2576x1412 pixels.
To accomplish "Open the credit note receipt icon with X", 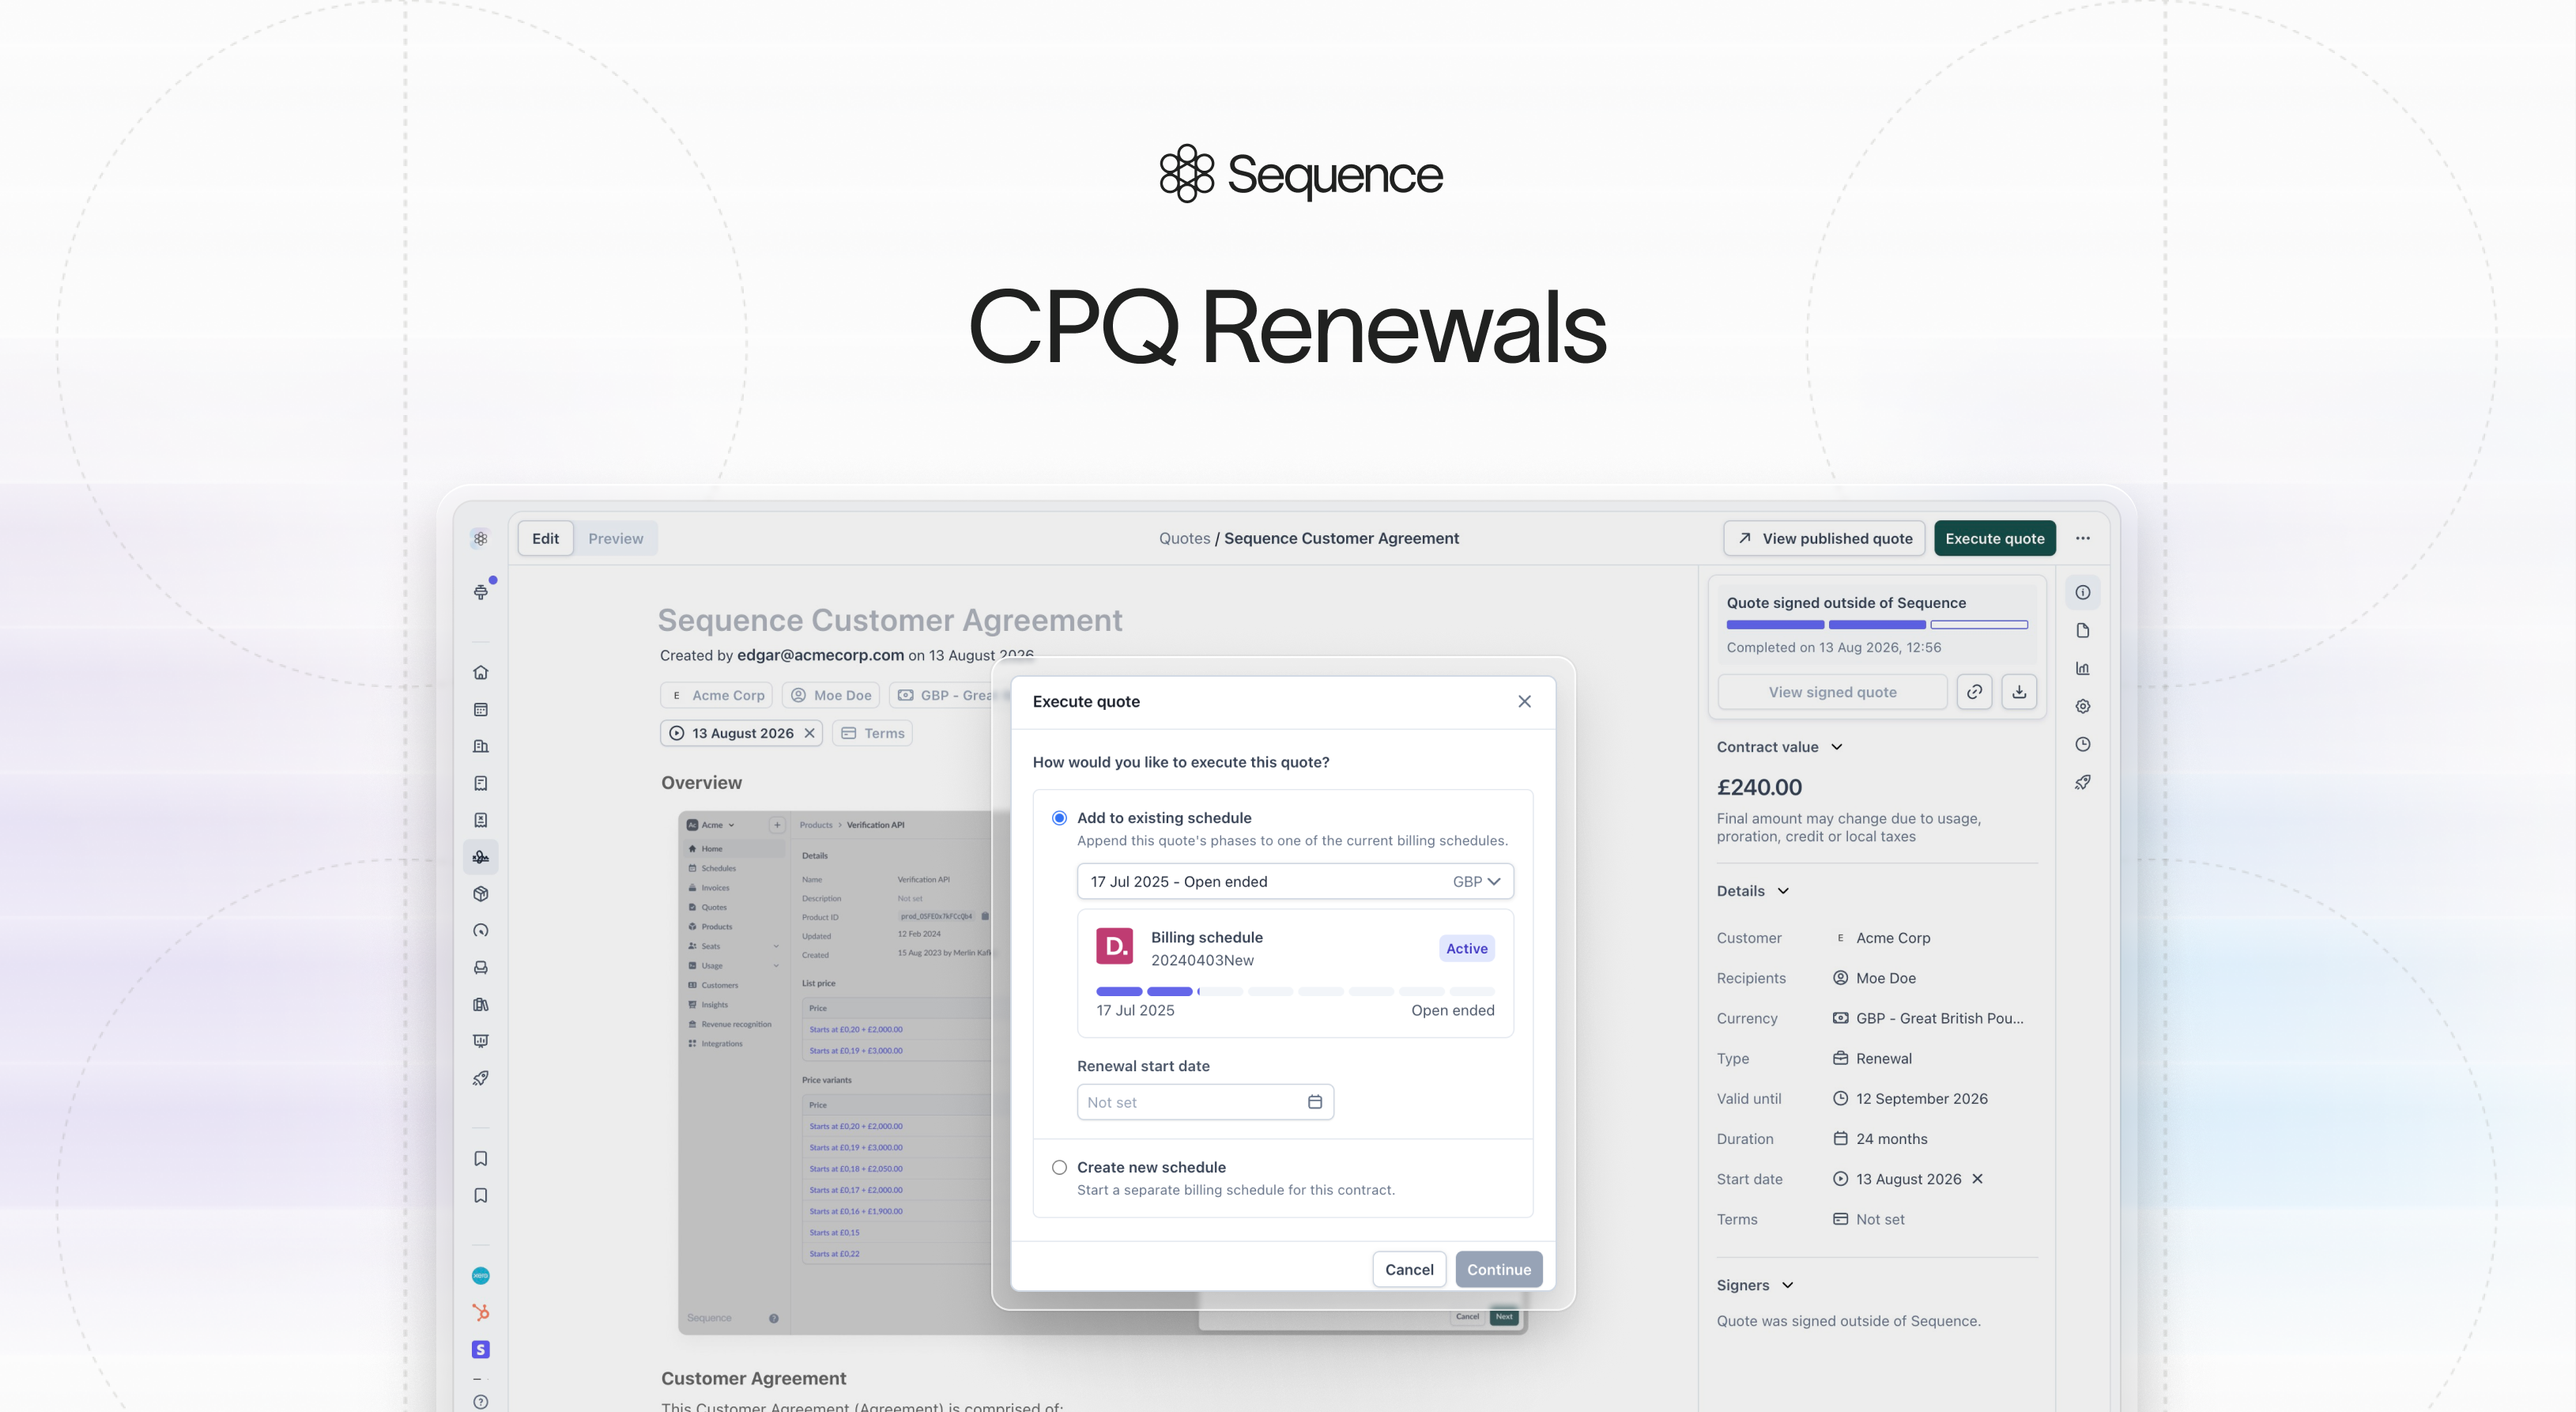I will 481,820.
